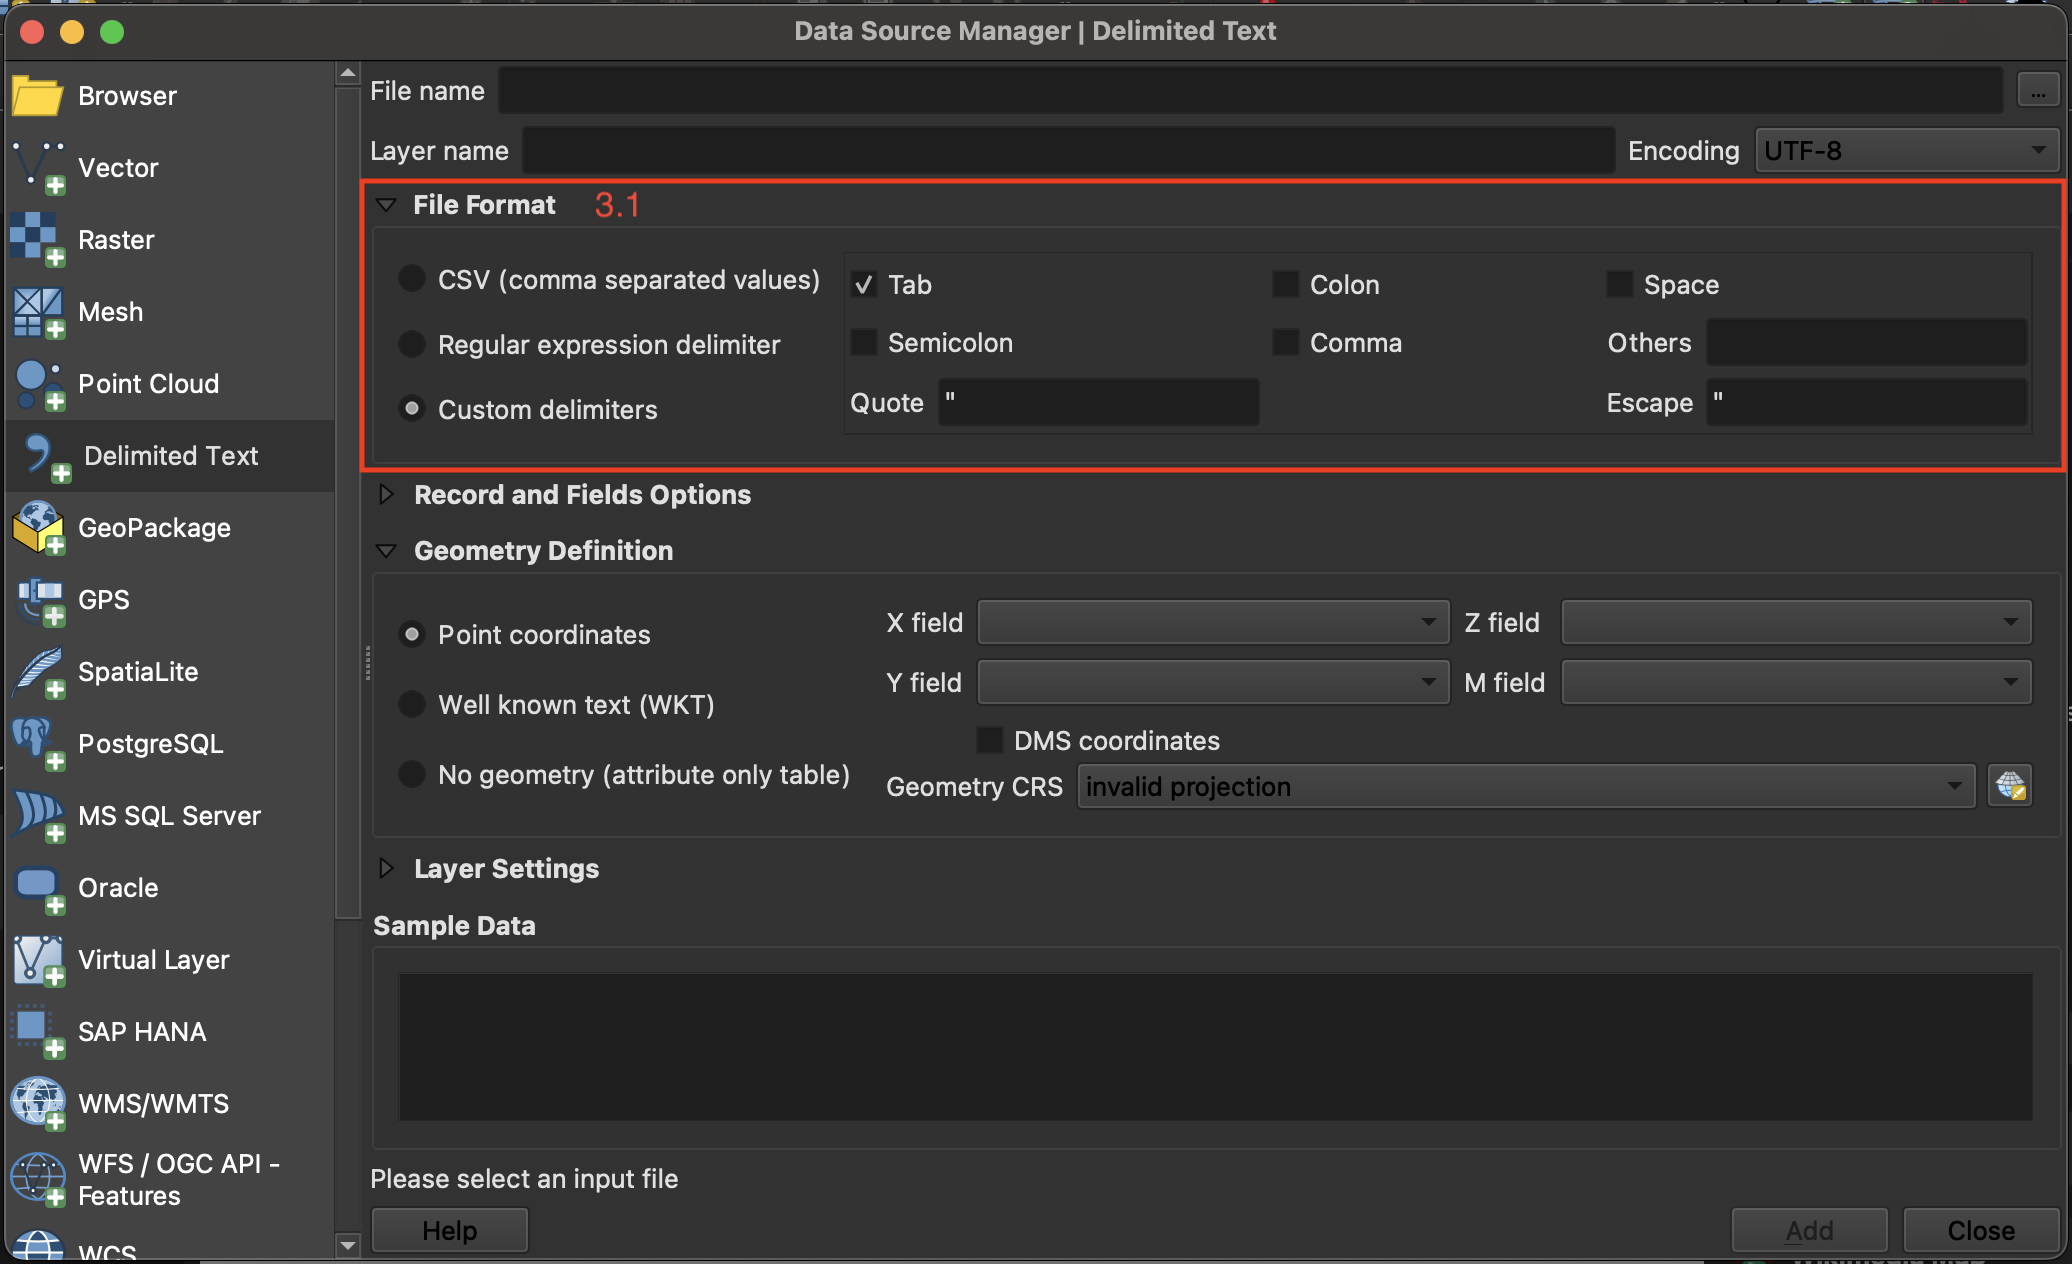Select the CSV comma separated values option
This screenshot has width=2072, height=1264.
tap(412, 279)
